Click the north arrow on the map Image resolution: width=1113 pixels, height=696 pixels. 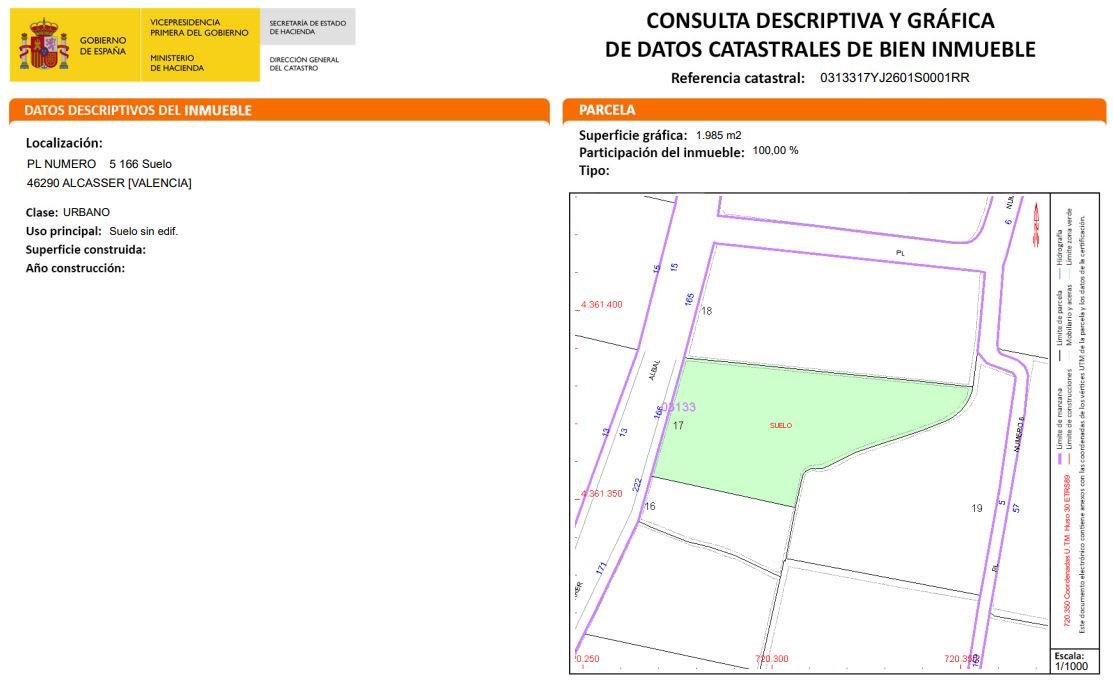pyautogui.click(x=1036, y=225)
